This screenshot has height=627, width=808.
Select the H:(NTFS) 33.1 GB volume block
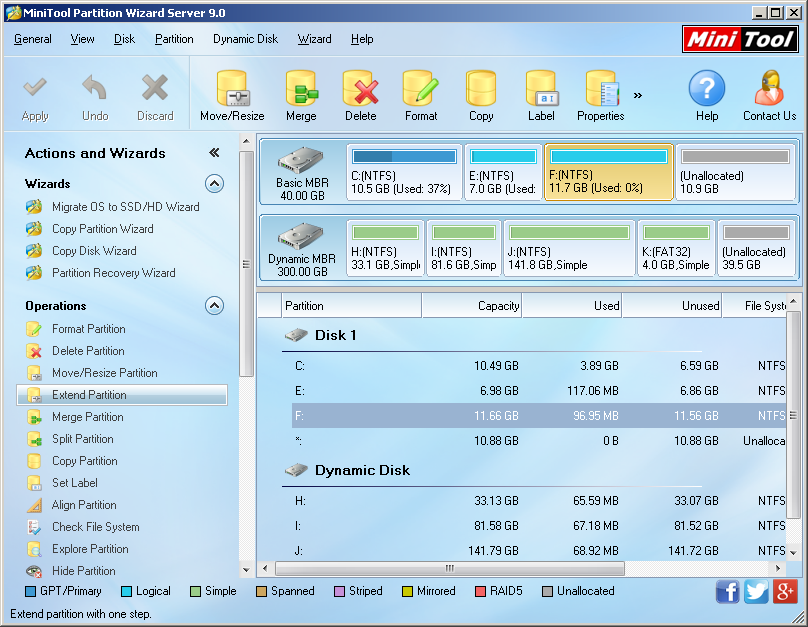click(385, 248)
